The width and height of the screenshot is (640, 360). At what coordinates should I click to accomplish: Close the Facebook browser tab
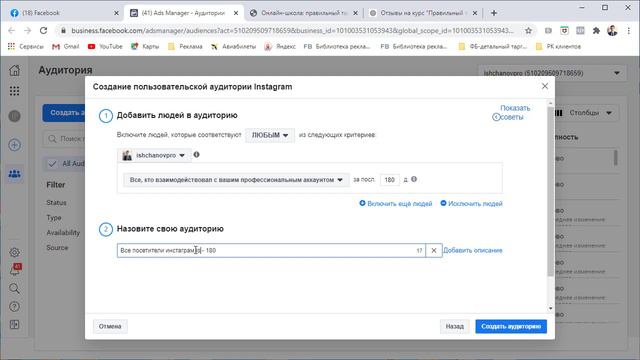(x=116, y=13)
